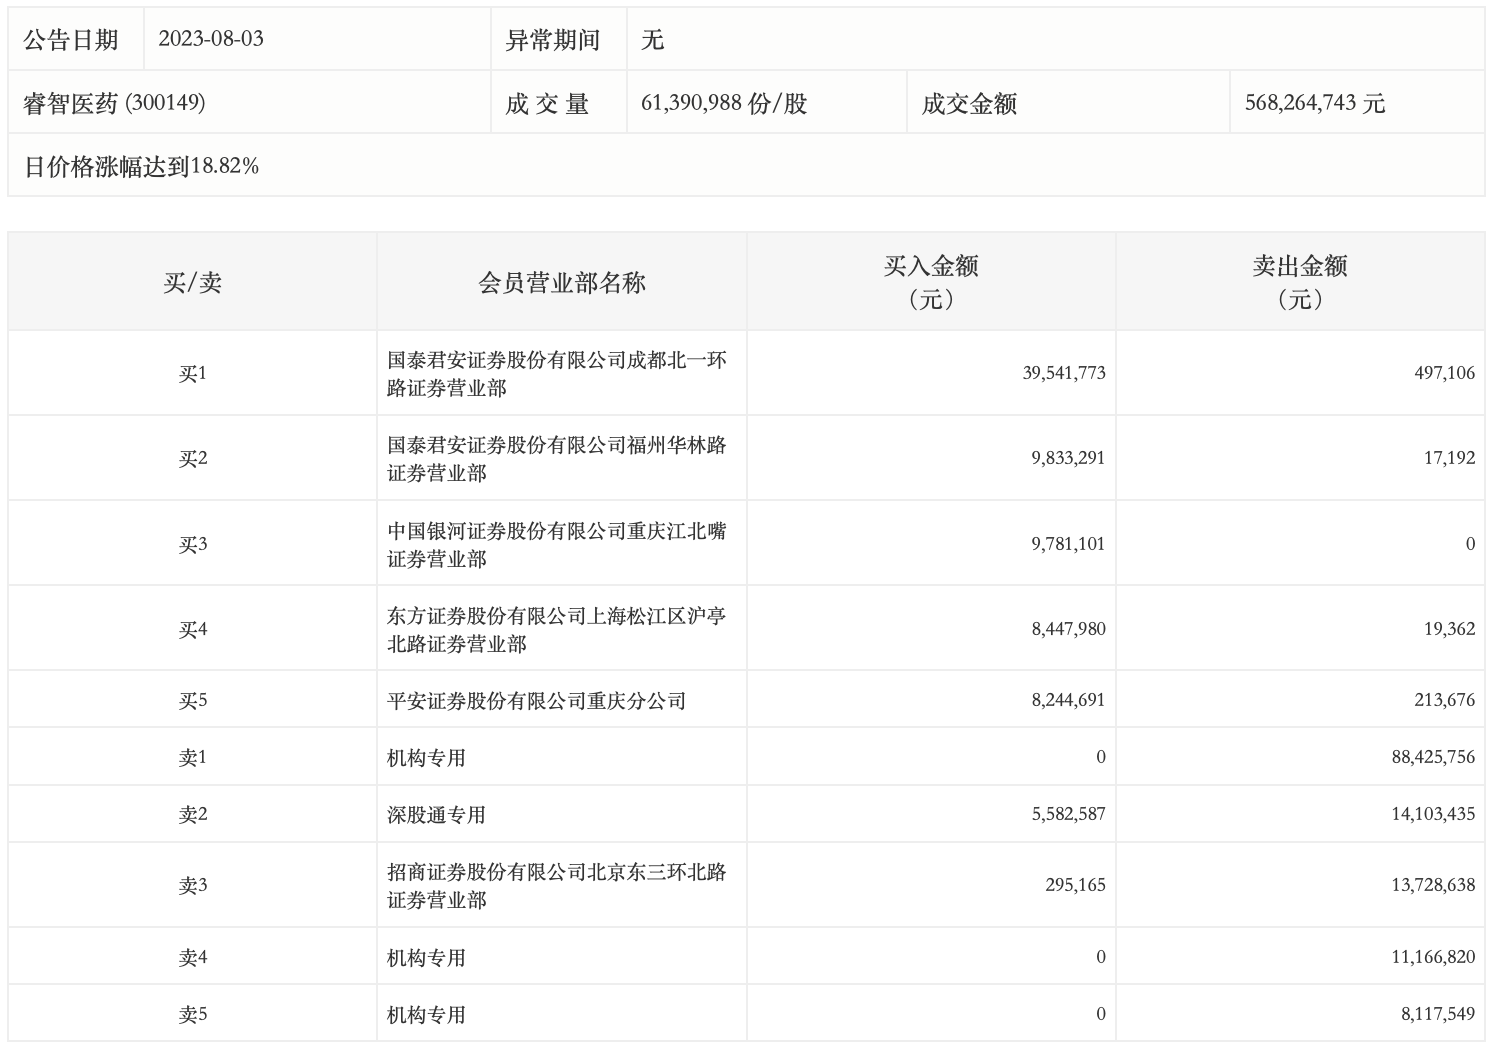Select the 成交金额 value 568,264,743 元
Image resolution: width=1498 pixels, height=1052 pixels.
tap(1314, 103)
